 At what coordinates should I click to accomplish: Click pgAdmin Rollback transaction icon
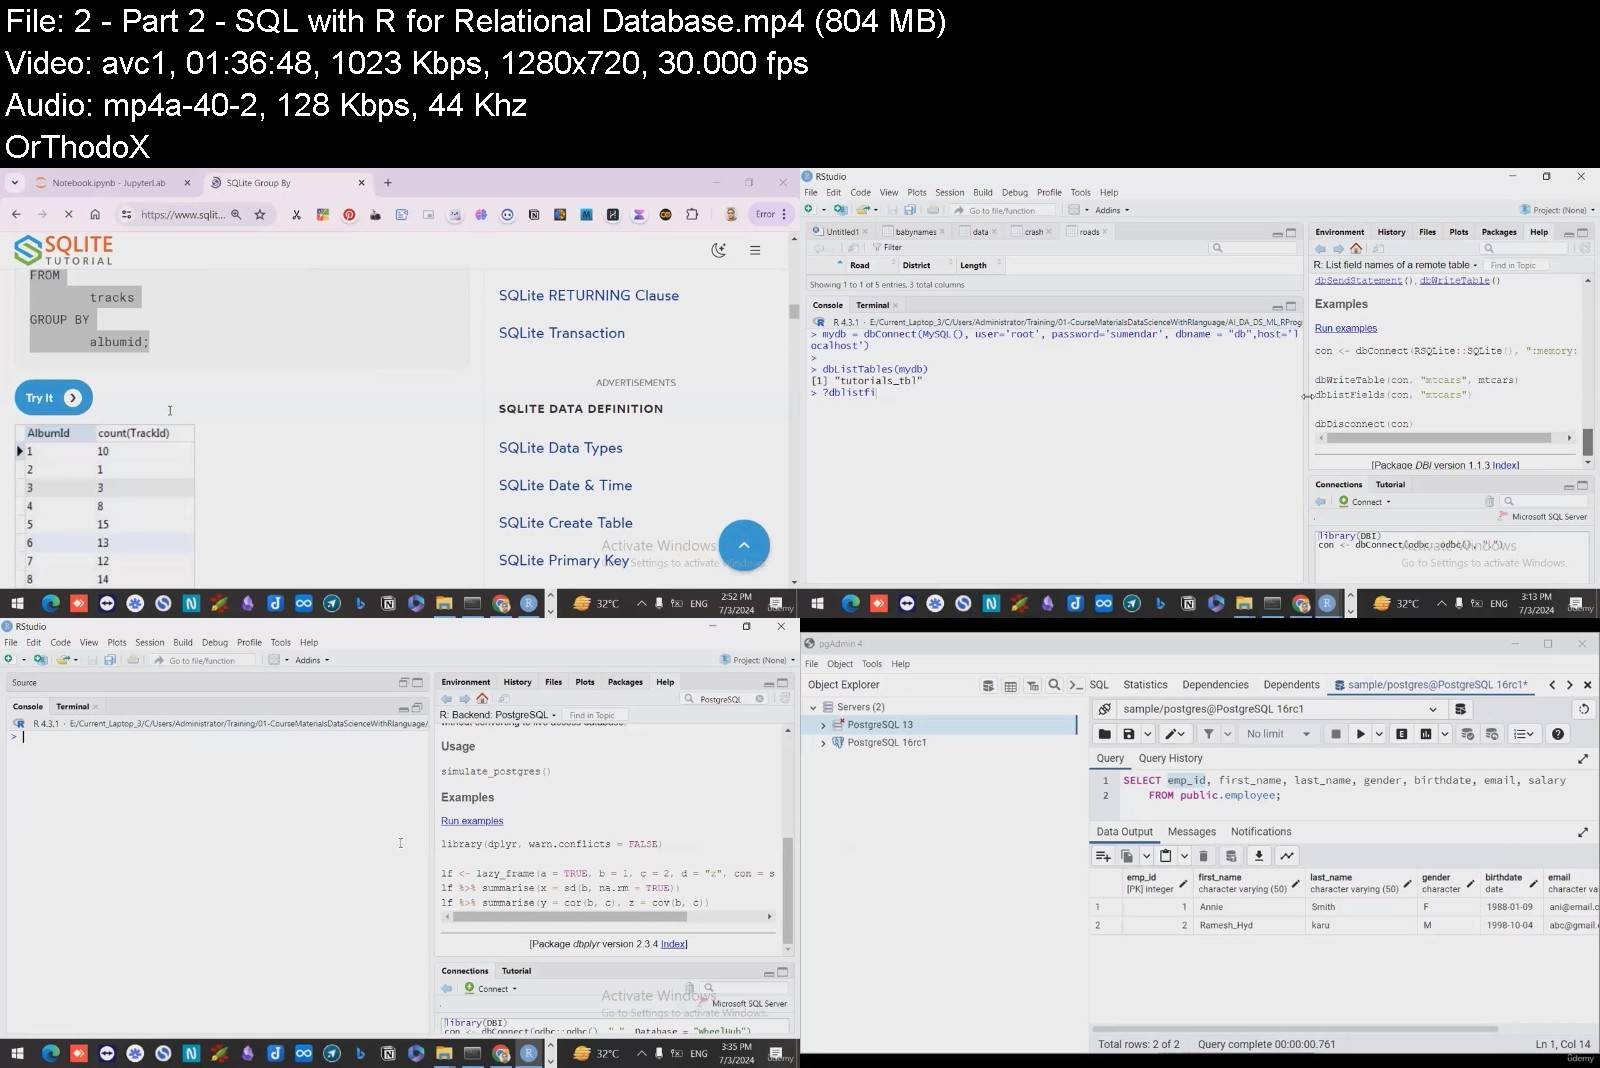tap(1492, 734)
